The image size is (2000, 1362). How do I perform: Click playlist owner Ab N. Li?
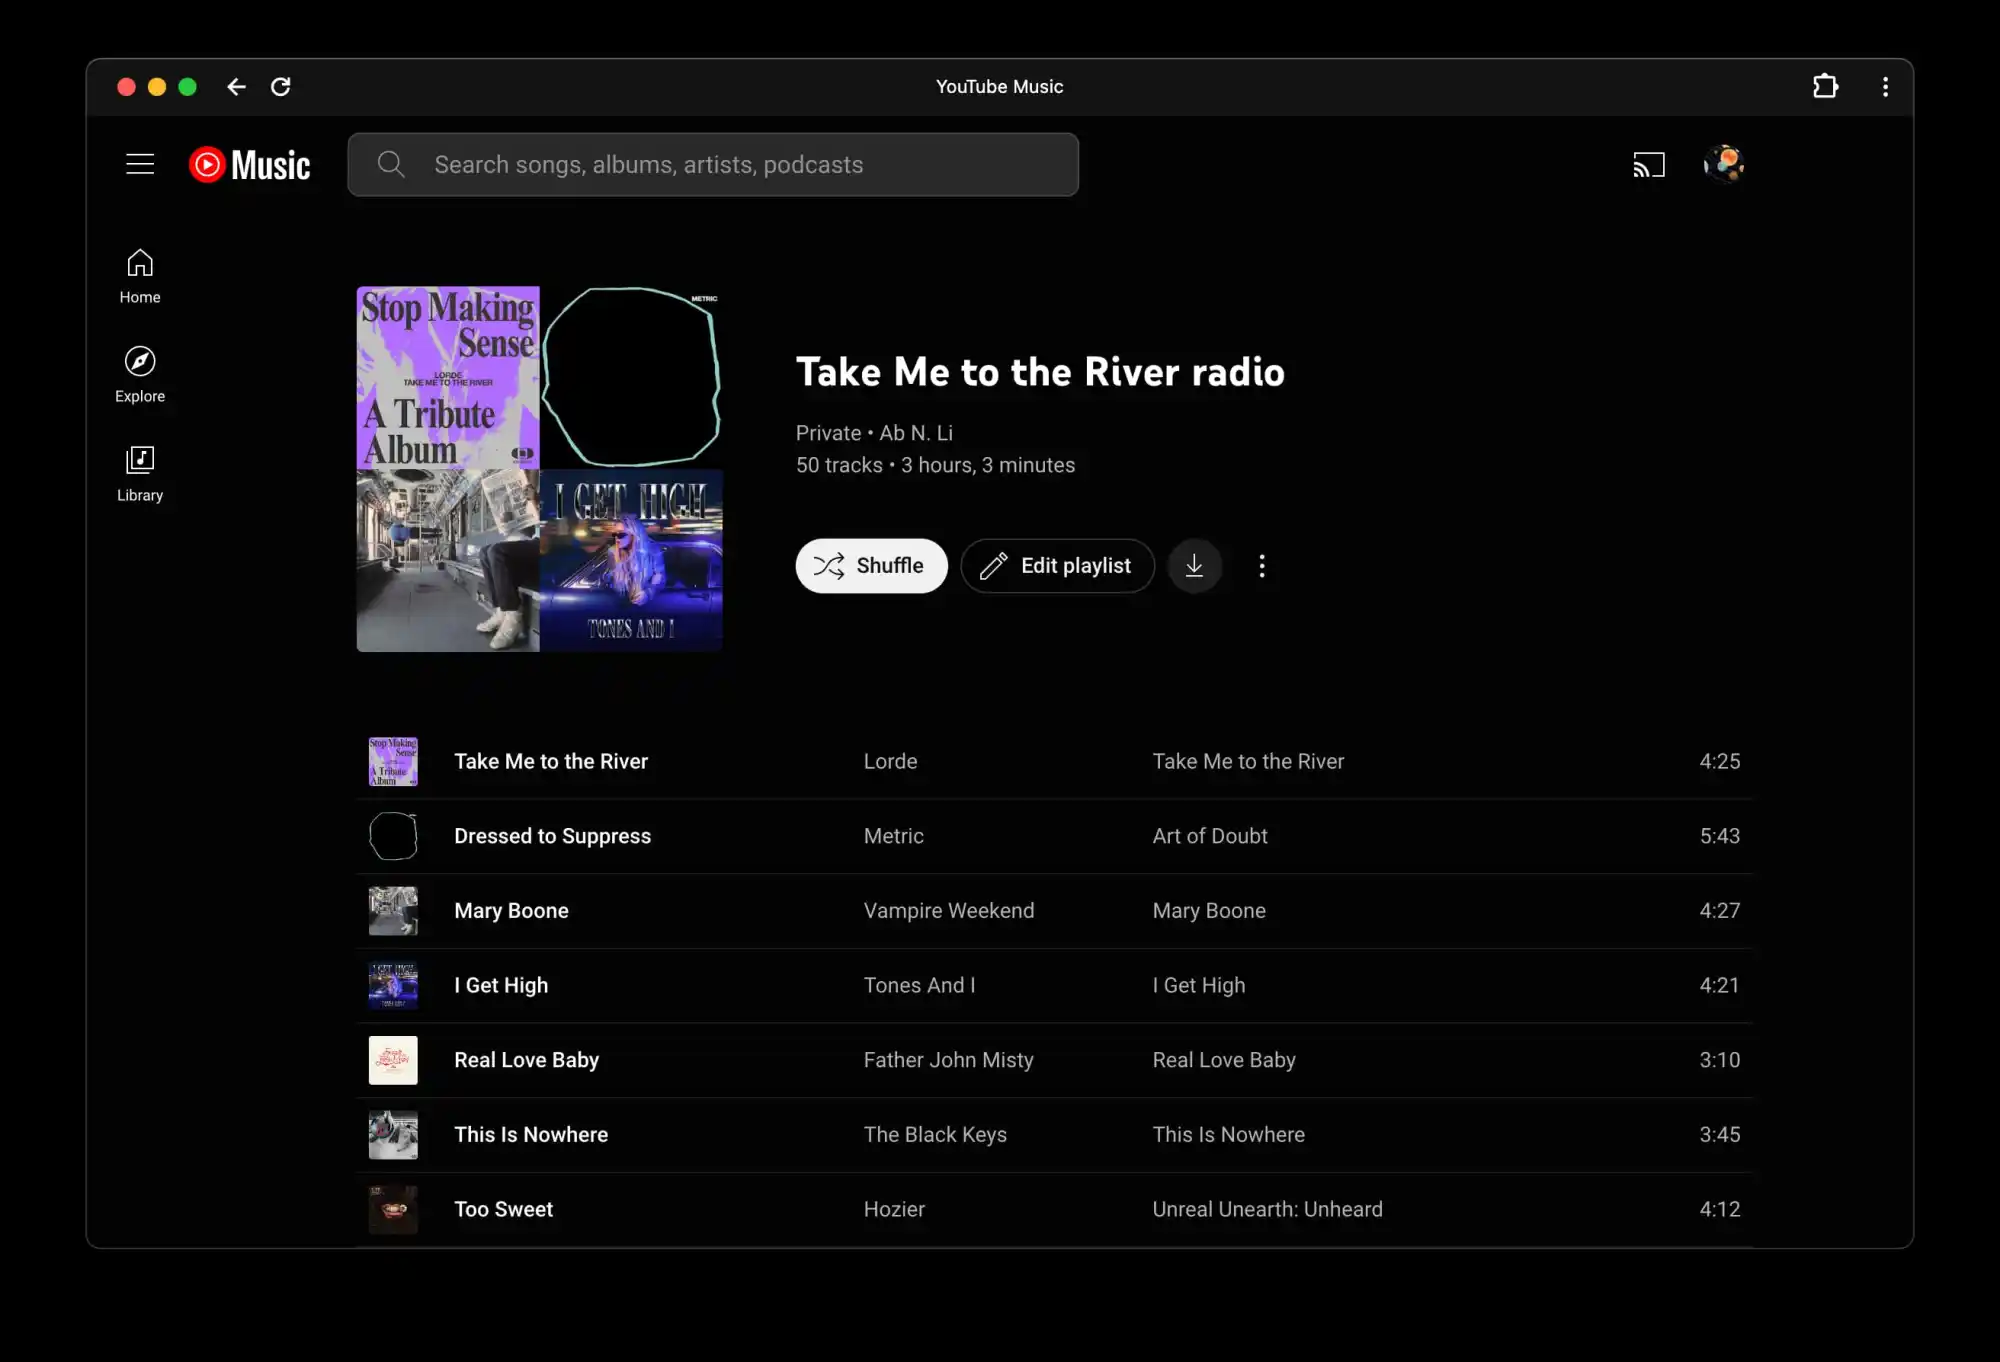coord(916,433)
